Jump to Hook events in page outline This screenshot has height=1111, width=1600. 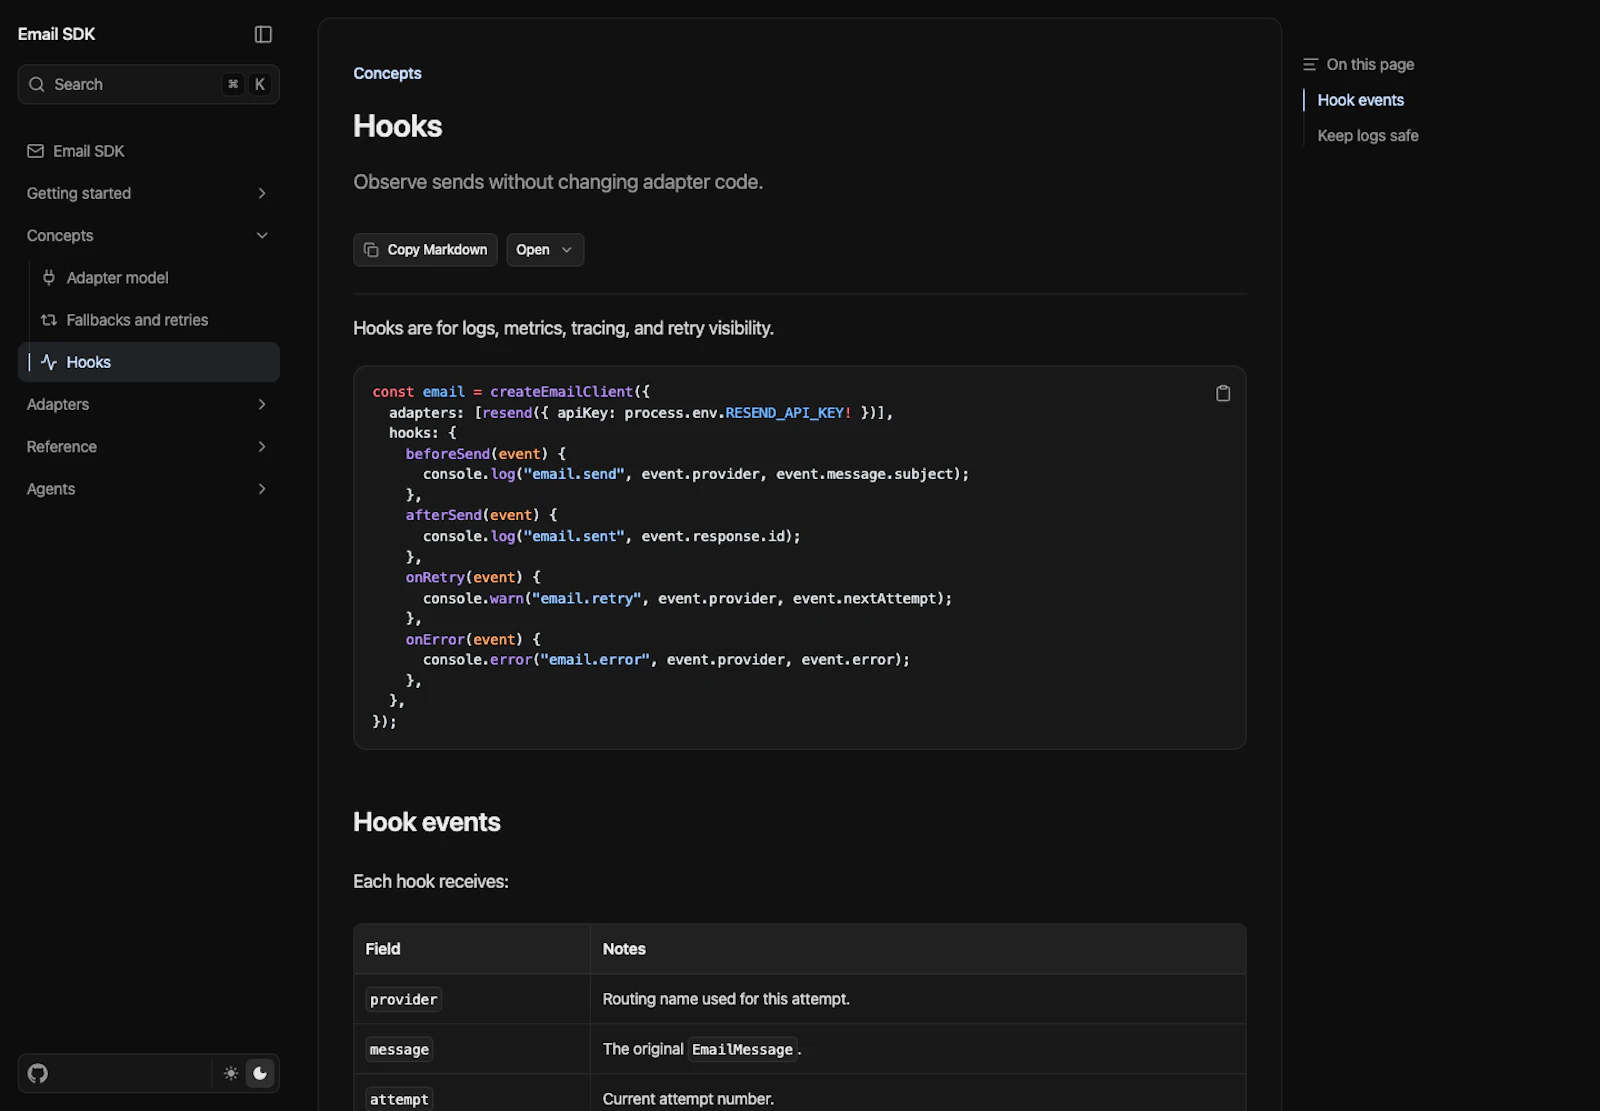click(x=1360, y=100)
